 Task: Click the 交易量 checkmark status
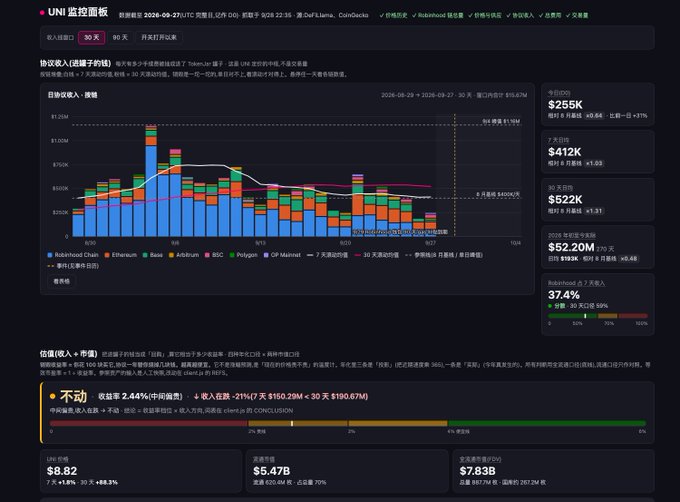coord(577,15)
